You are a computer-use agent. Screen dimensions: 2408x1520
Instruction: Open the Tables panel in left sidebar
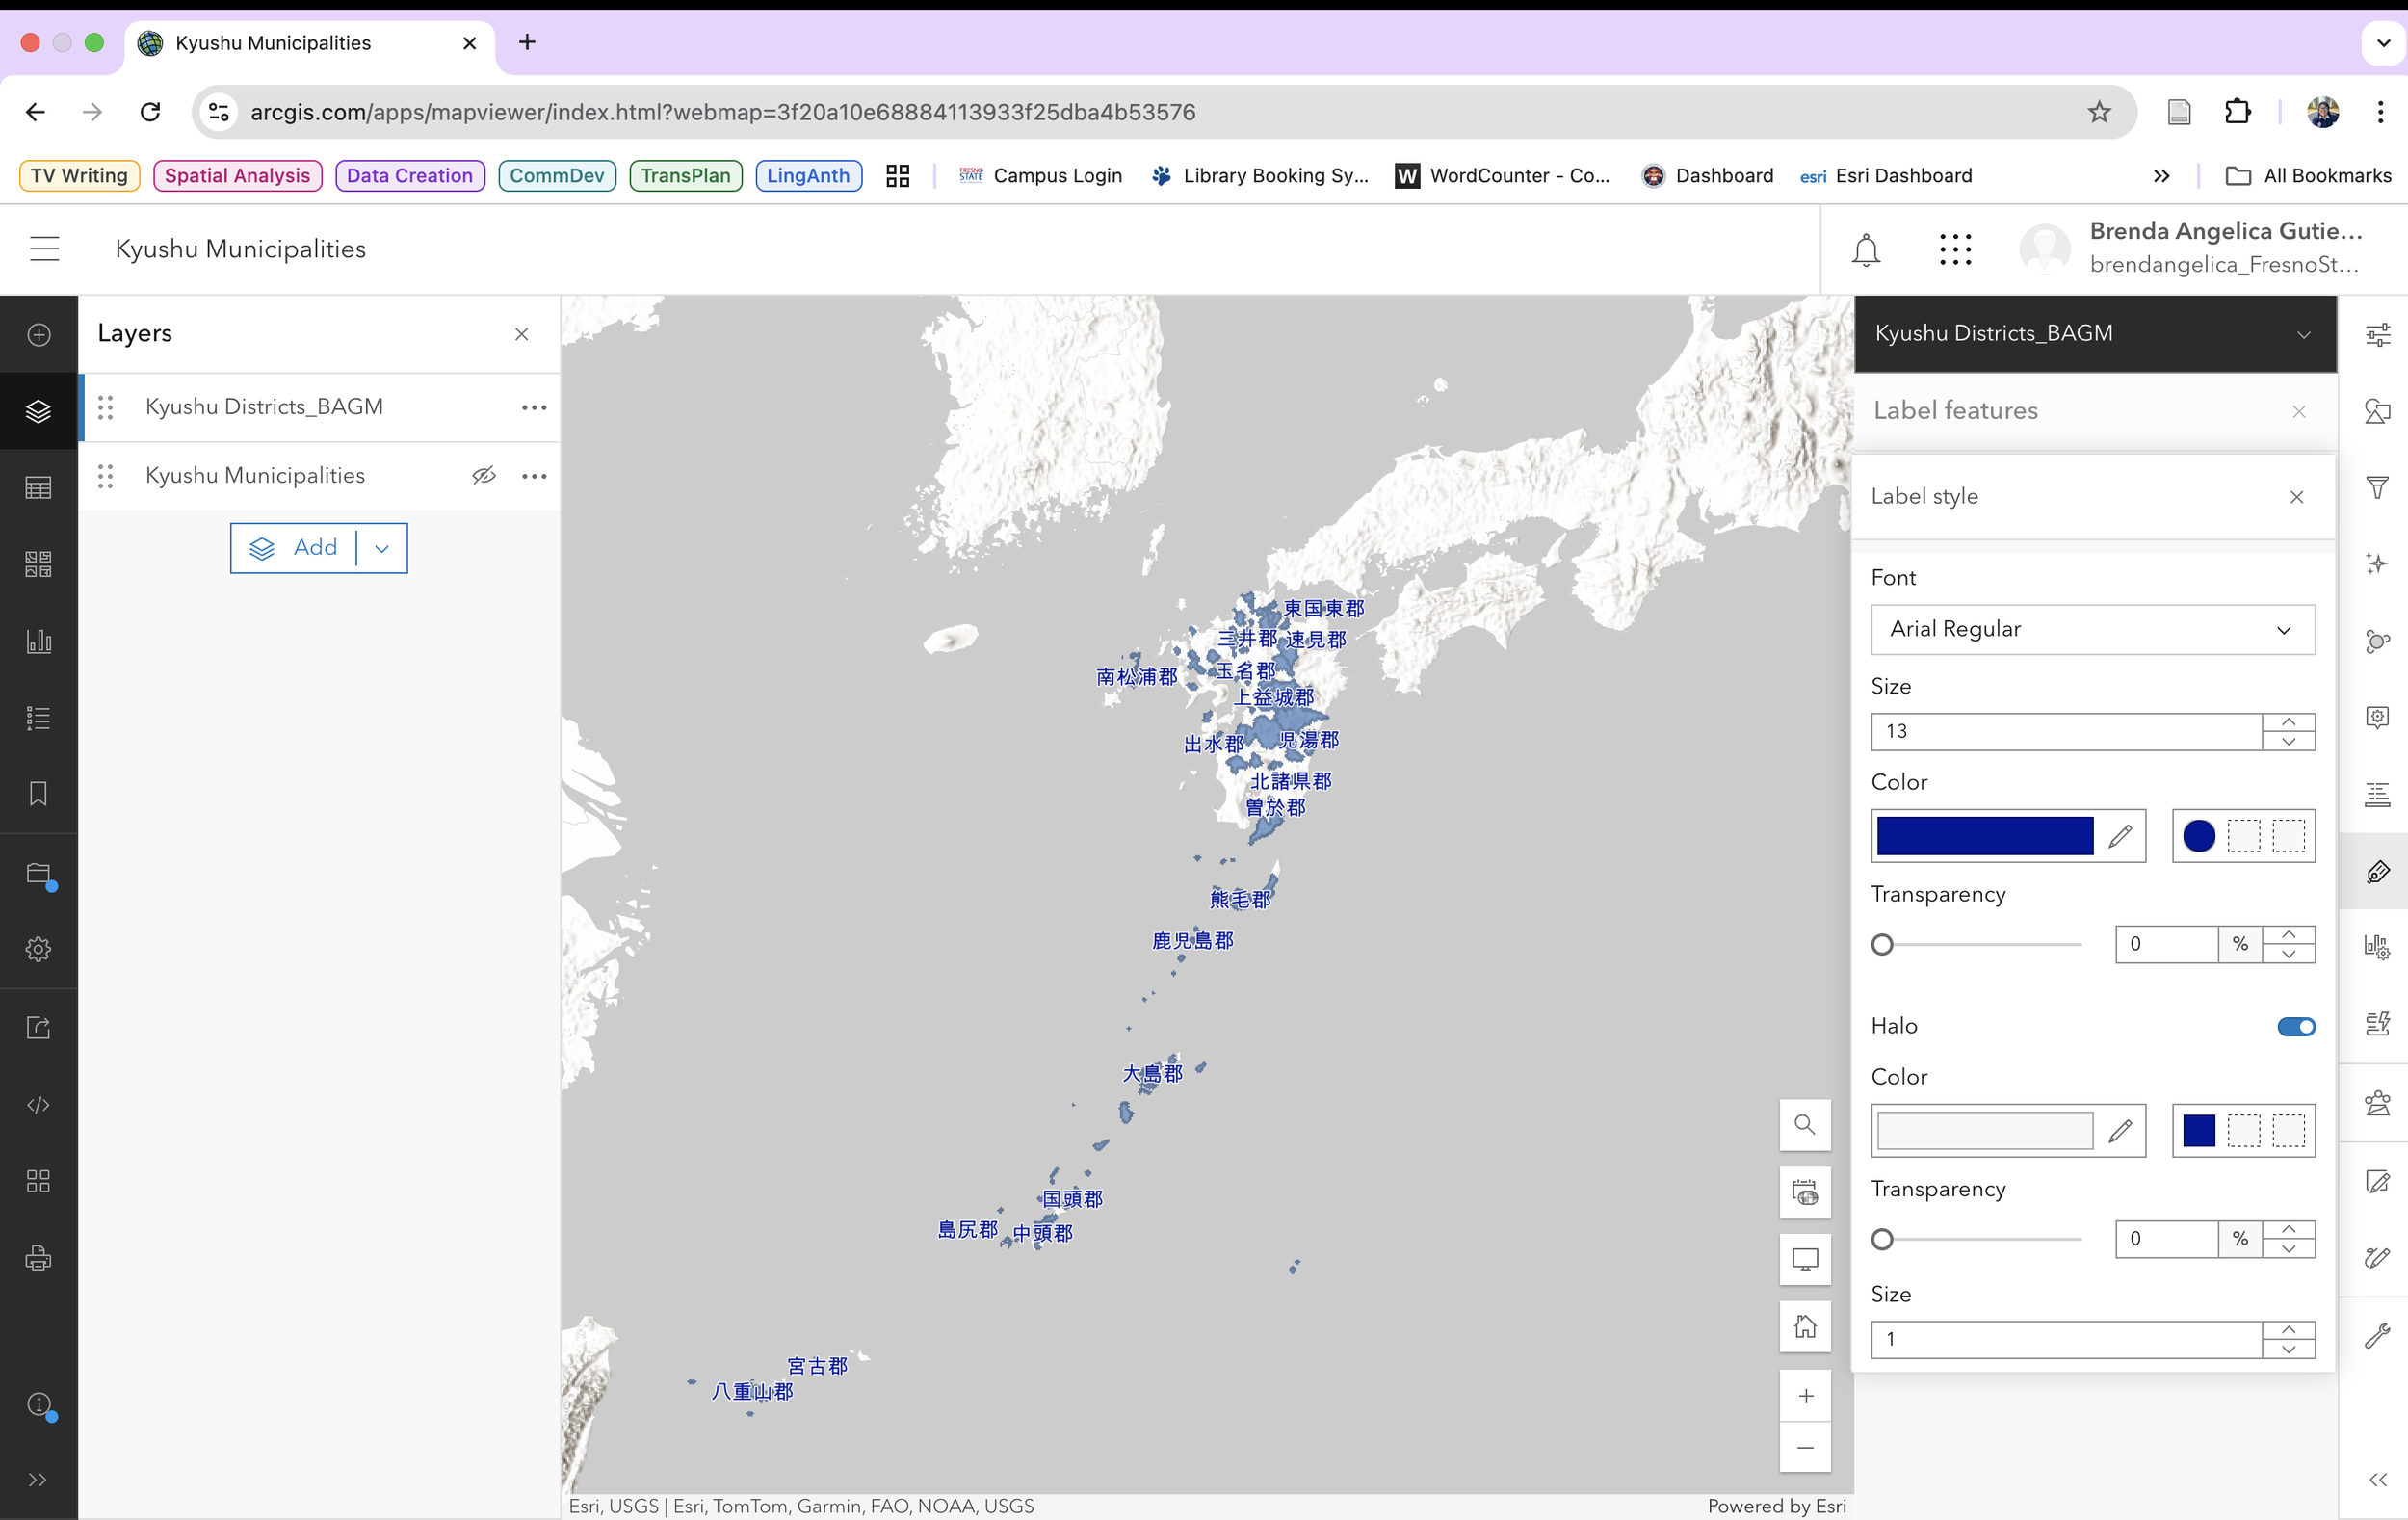38,487
